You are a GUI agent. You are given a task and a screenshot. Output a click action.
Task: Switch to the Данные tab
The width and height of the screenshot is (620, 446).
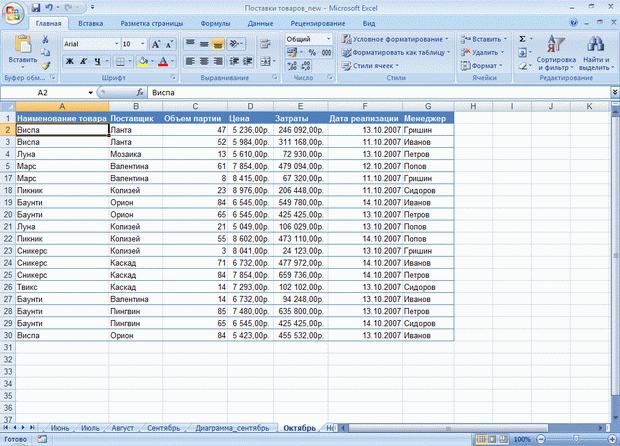pos(260,23)
